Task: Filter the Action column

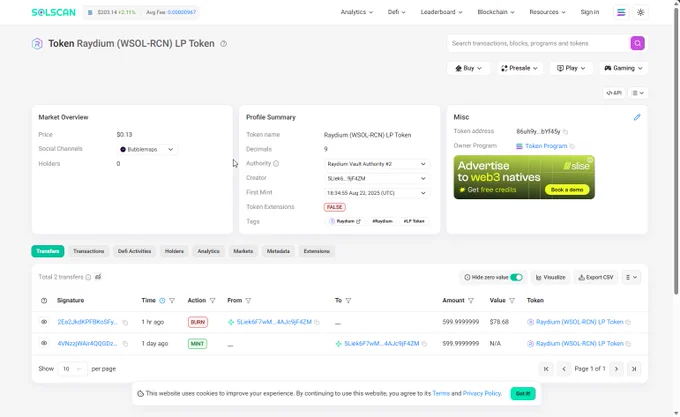Action: [x=212, y=300]
